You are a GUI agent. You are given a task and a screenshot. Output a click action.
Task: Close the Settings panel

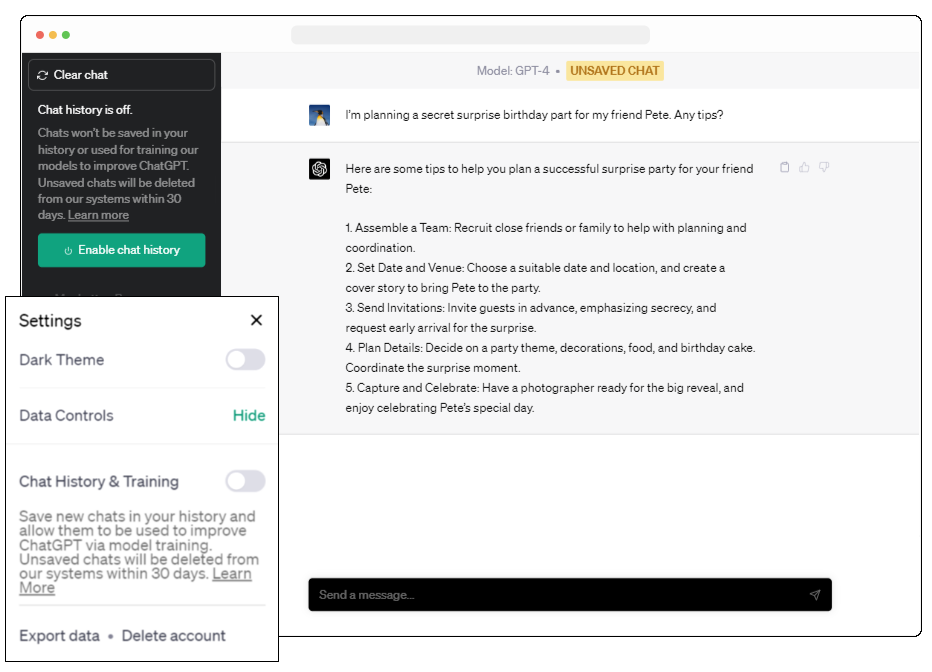pyautogui.click(x=256, y=320)
